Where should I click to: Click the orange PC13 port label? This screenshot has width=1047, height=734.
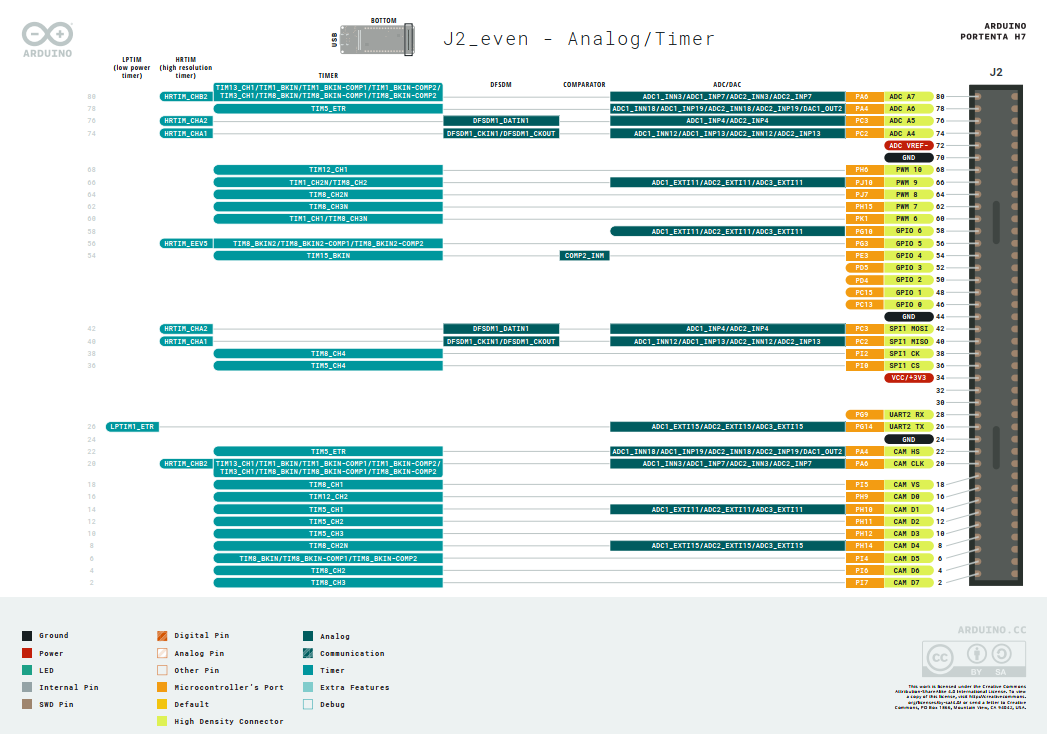865,305
